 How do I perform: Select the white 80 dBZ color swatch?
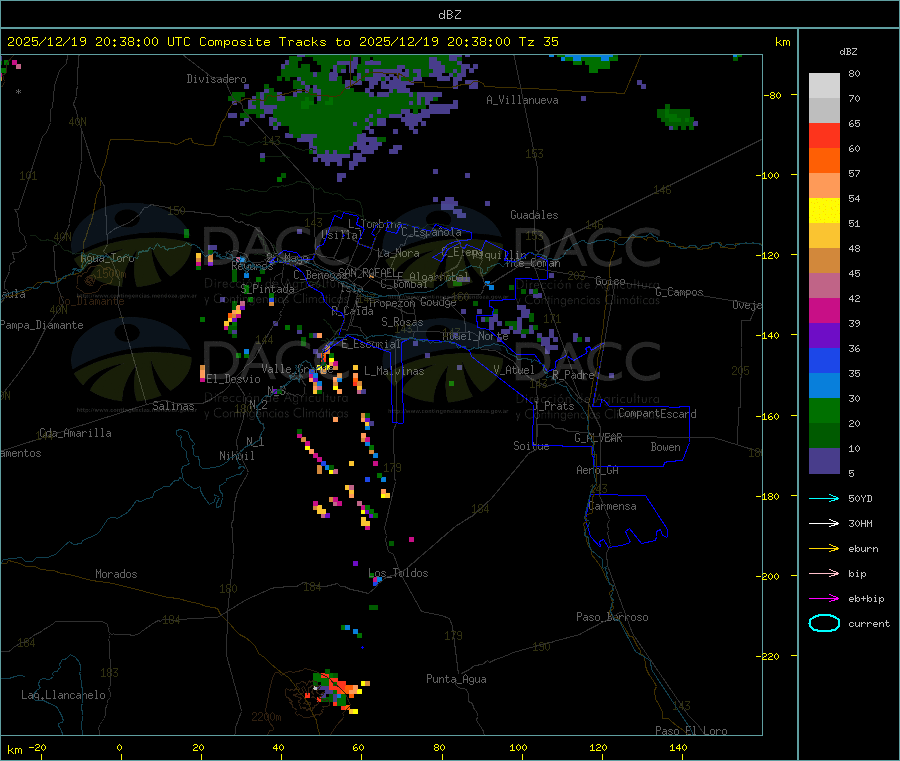pos(824,86)
